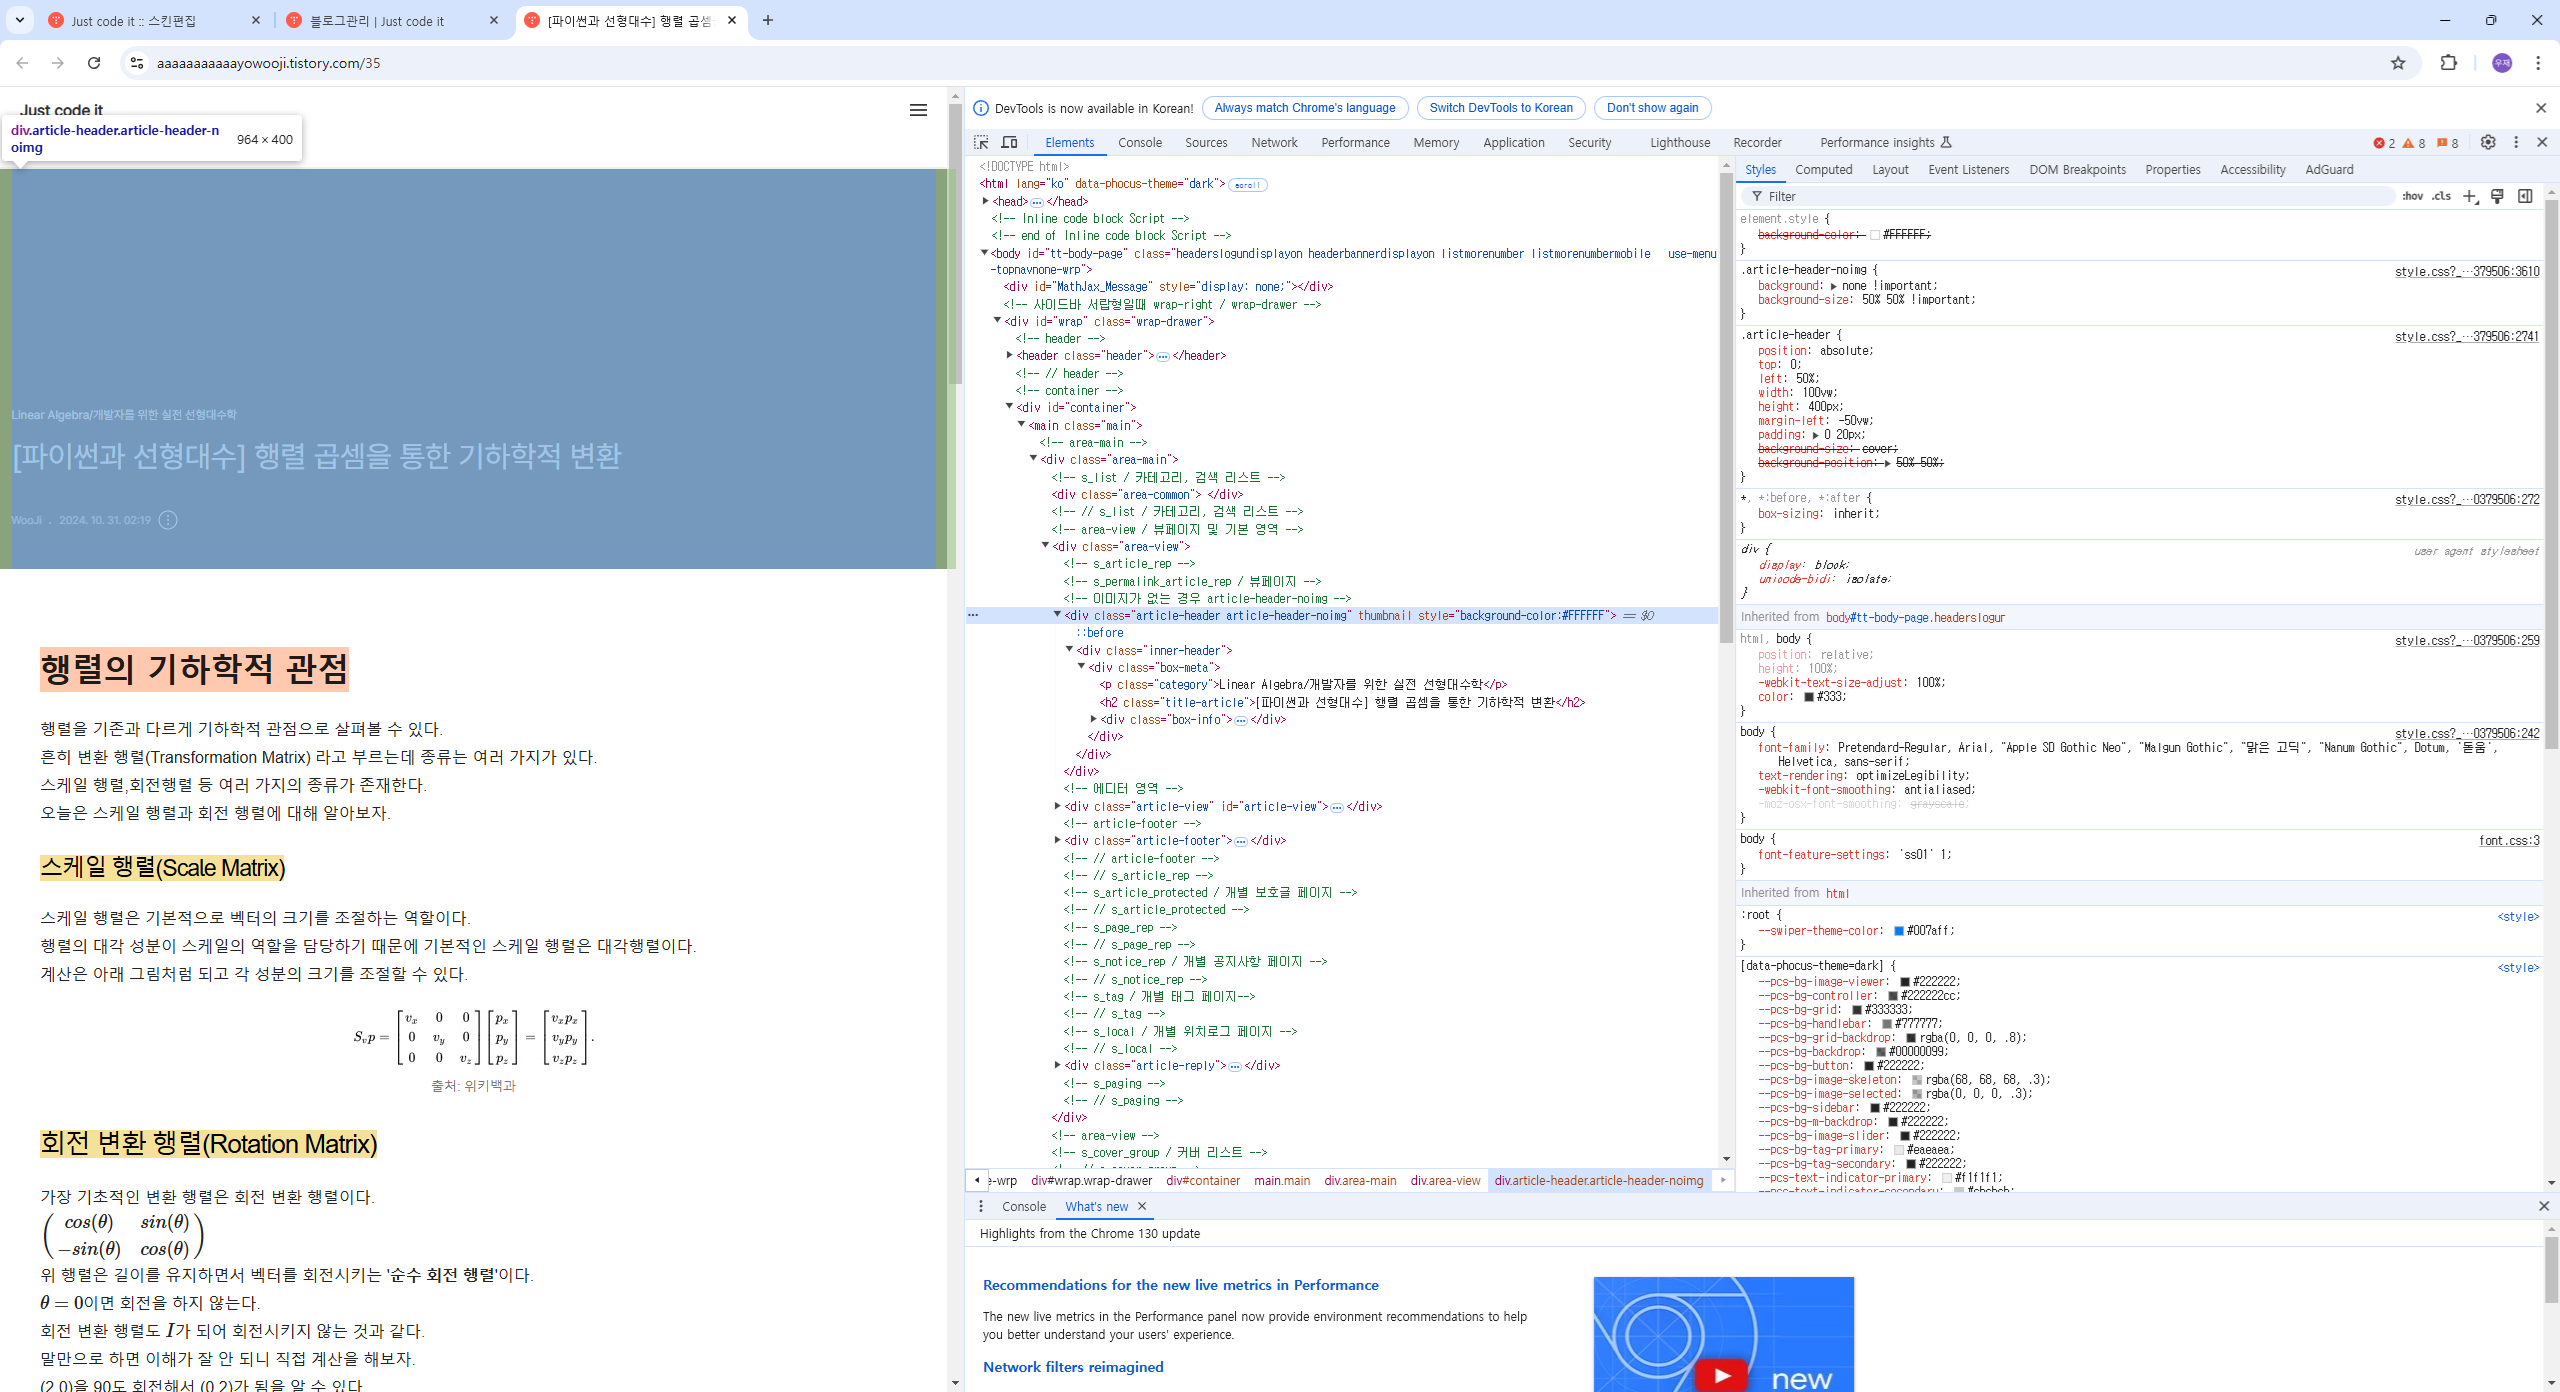Expand the header class="header" node
The height and width of the screenshot is (1392, 2560).
tap(1010, 355)
